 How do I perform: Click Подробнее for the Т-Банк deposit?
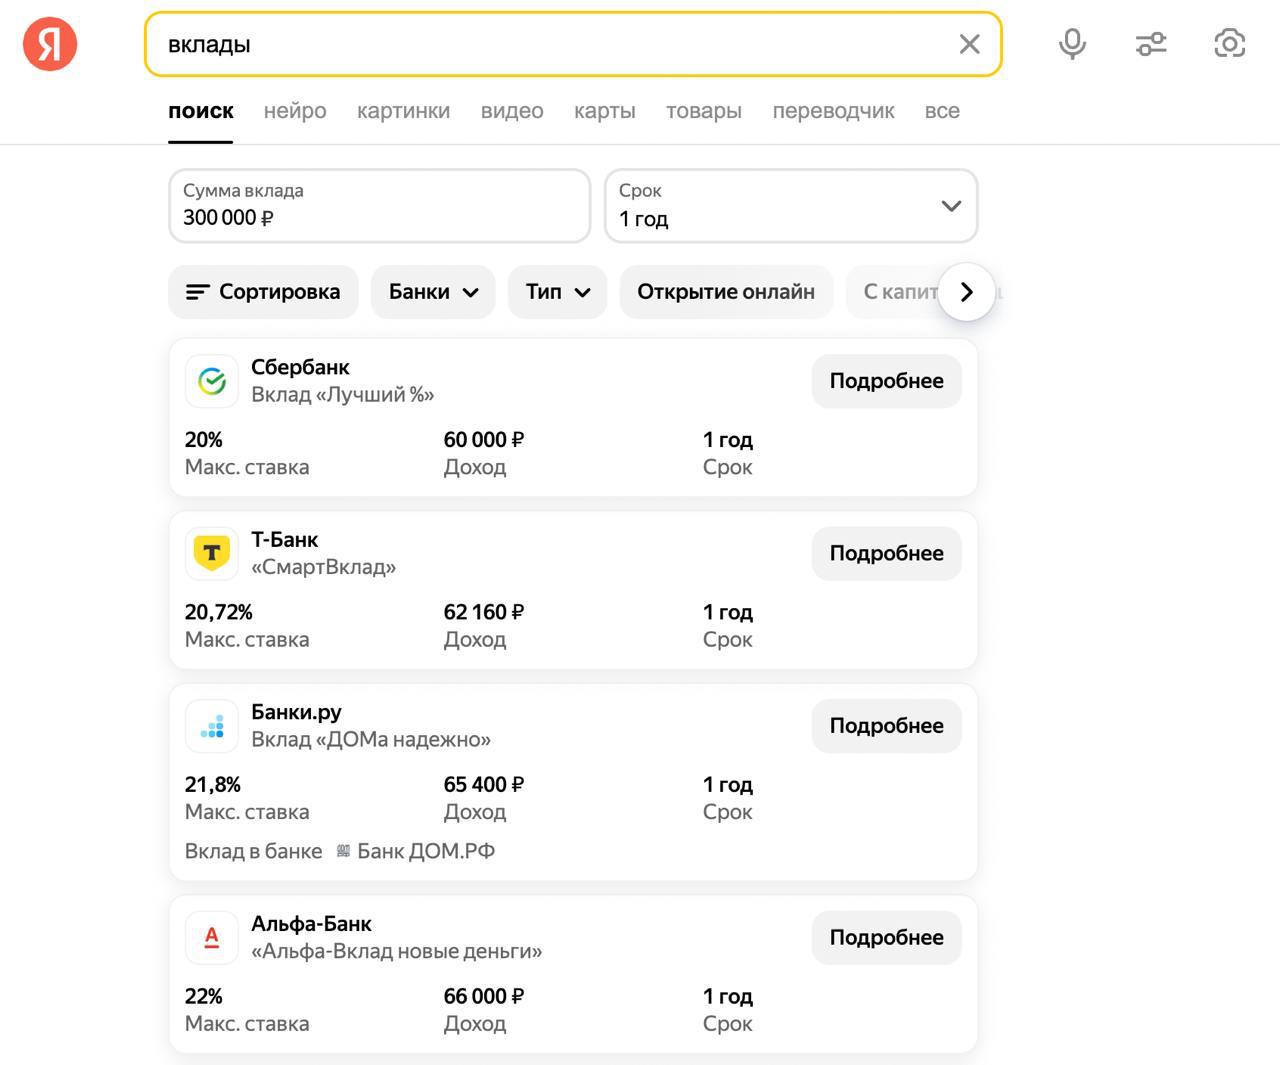[886, 553]
